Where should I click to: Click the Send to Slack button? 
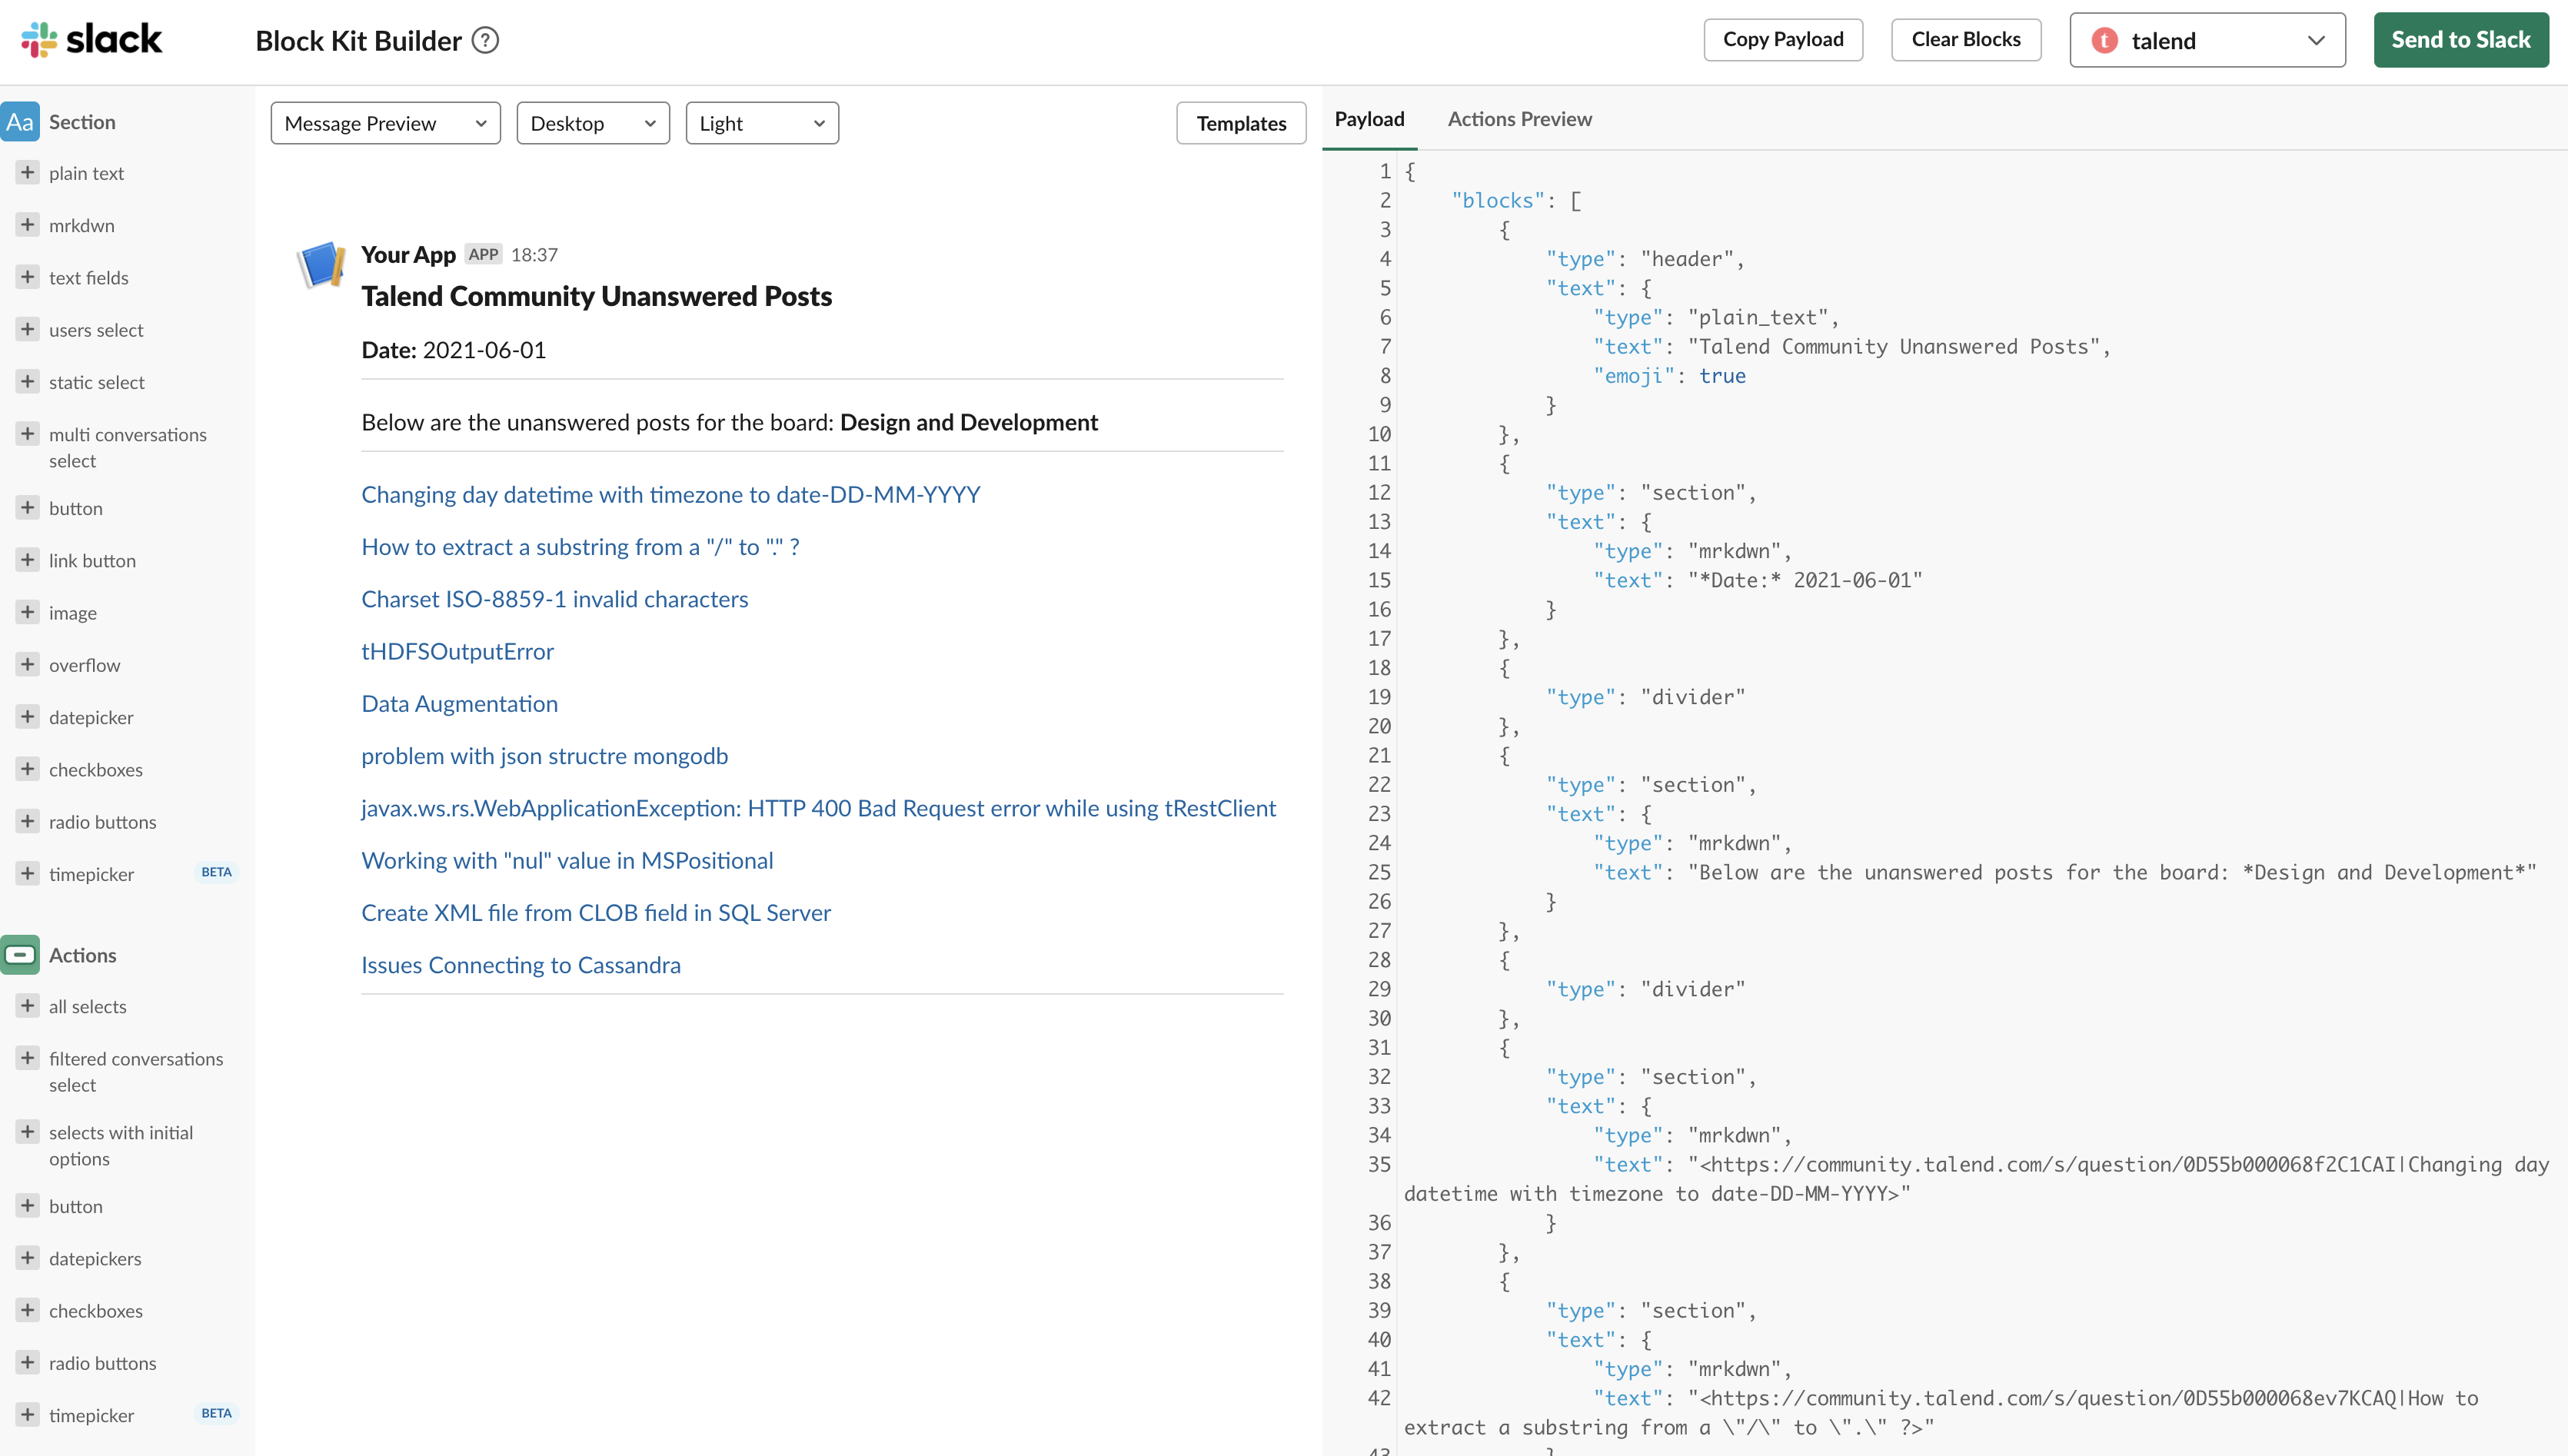tap(2461, 40)
